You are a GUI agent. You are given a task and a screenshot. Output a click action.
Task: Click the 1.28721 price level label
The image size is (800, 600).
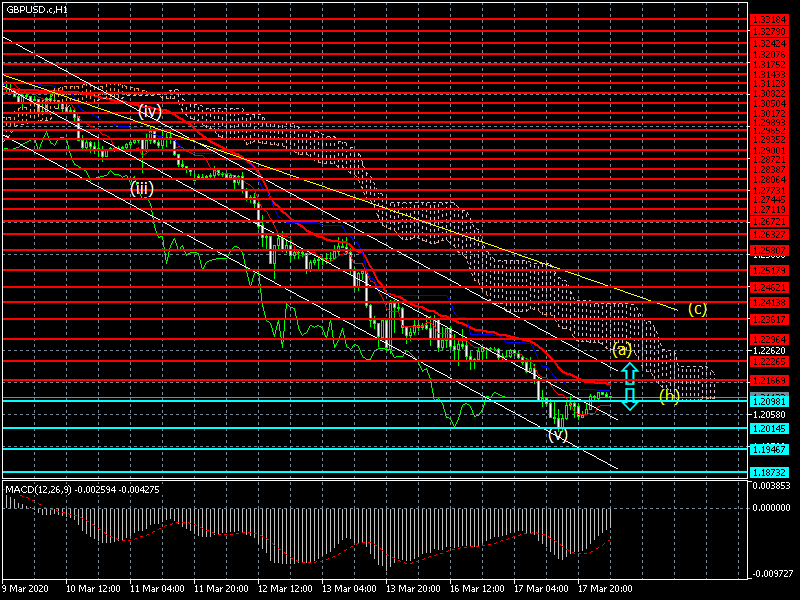tap(769, 160)
